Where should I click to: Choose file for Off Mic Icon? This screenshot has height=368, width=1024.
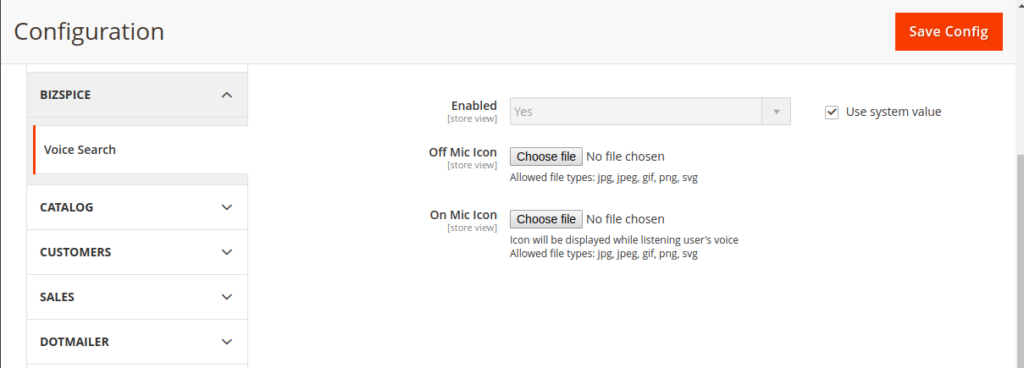click(546, 157)
